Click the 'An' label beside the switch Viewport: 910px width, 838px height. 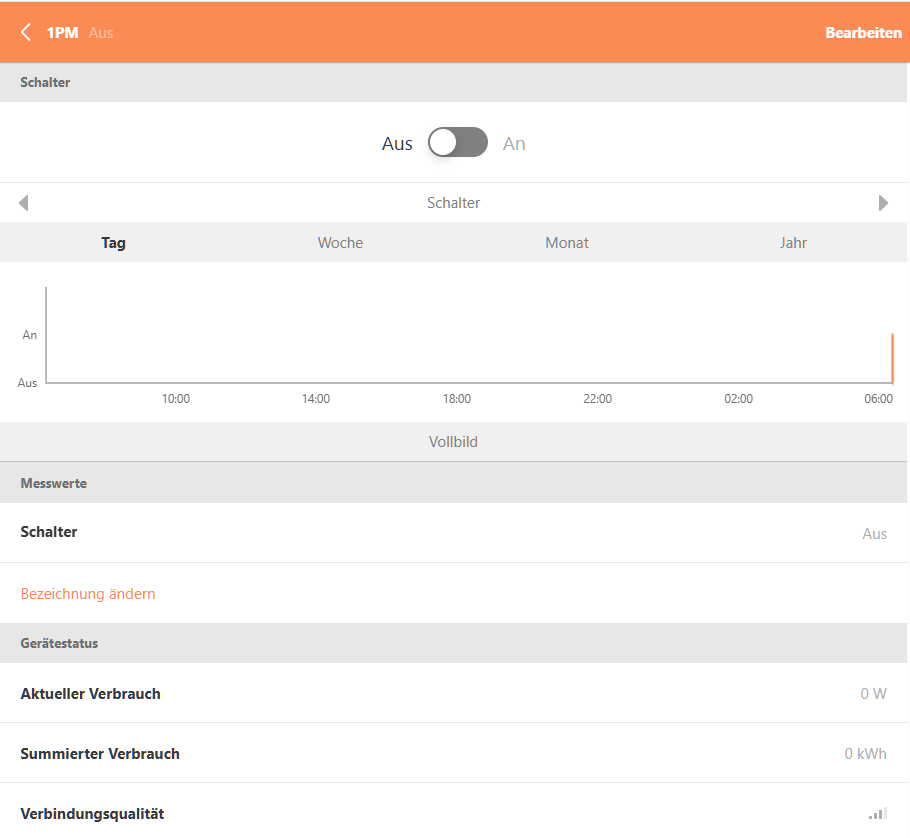coord(514,144)
